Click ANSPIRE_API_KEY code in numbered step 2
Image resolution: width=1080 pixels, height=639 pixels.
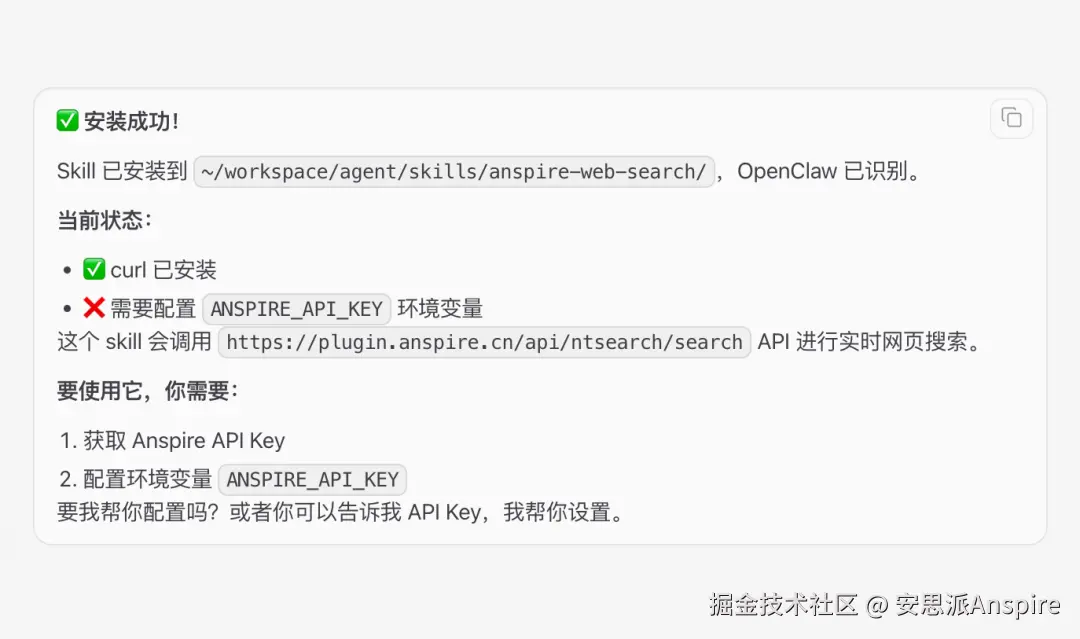(312, 480)
